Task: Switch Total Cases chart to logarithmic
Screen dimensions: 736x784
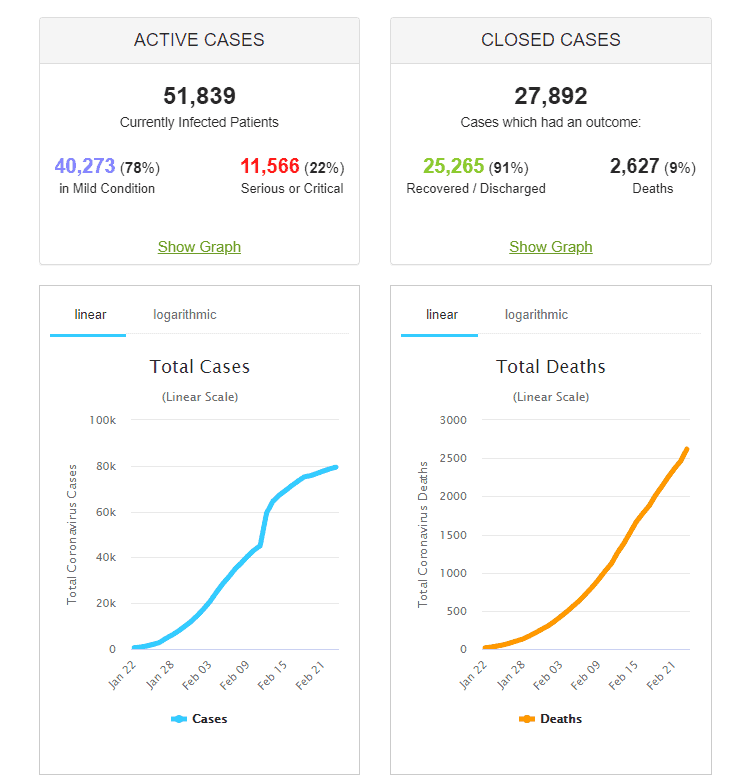Action: [x=185, y=315]
